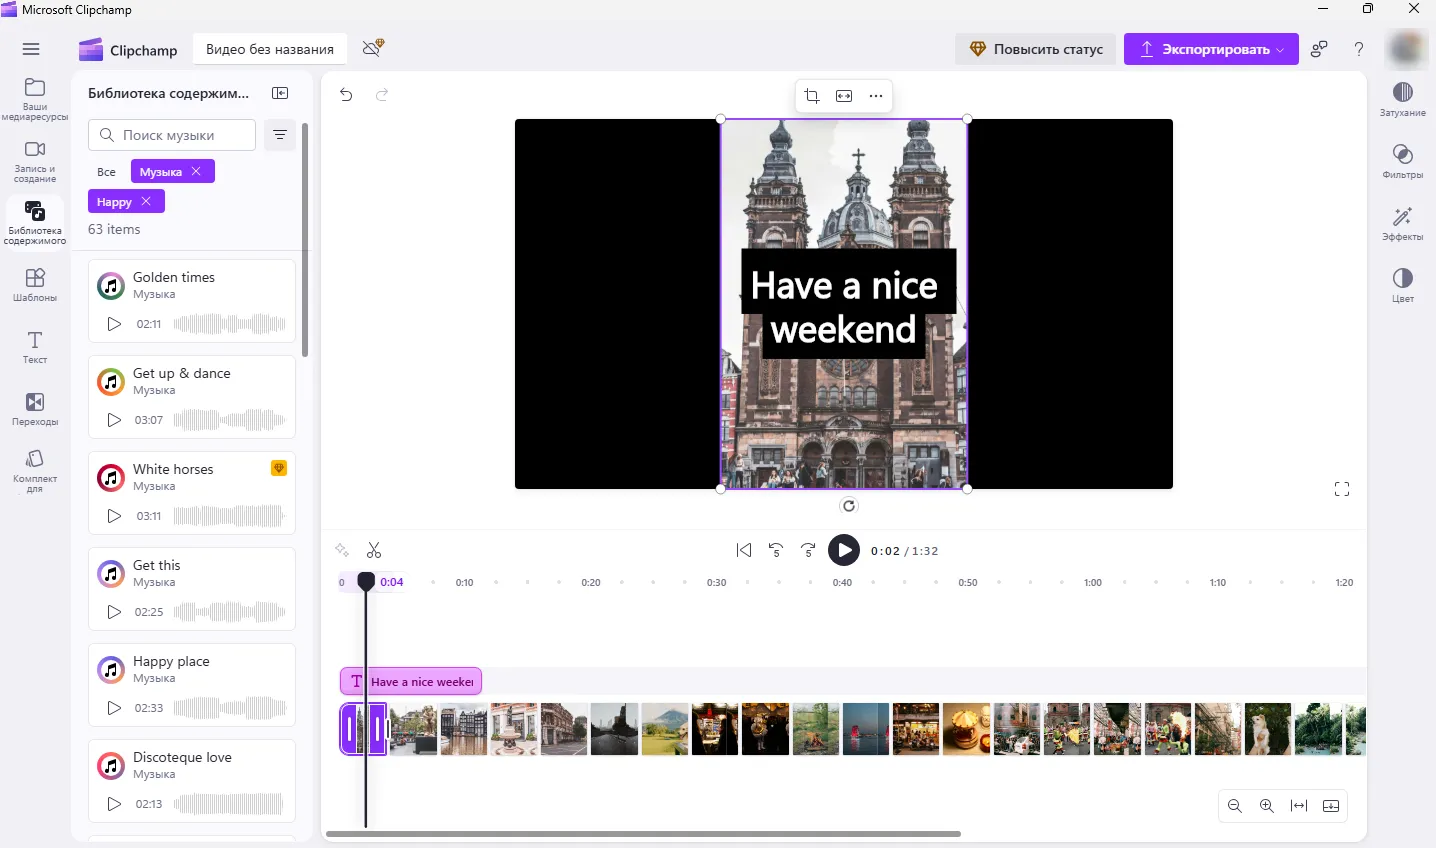Viewport: 1436px width, 848px height.
Task: Click the Повысить статус button
Action: click(1035, 48)
